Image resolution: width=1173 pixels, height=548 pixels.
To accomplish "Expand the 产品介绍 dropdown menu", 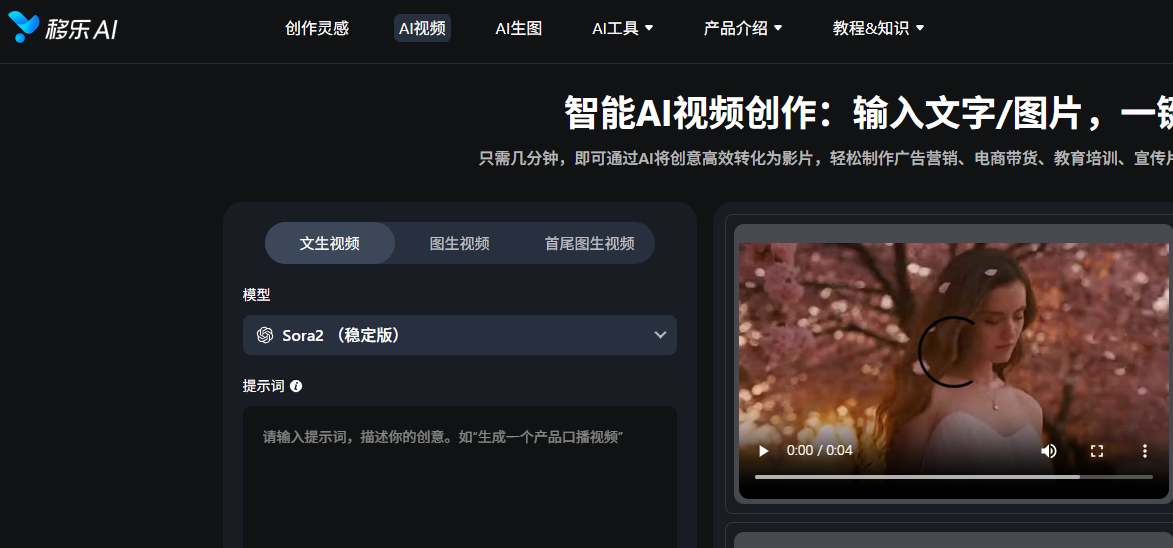I will pyautogui.click(x=742, y=28).
